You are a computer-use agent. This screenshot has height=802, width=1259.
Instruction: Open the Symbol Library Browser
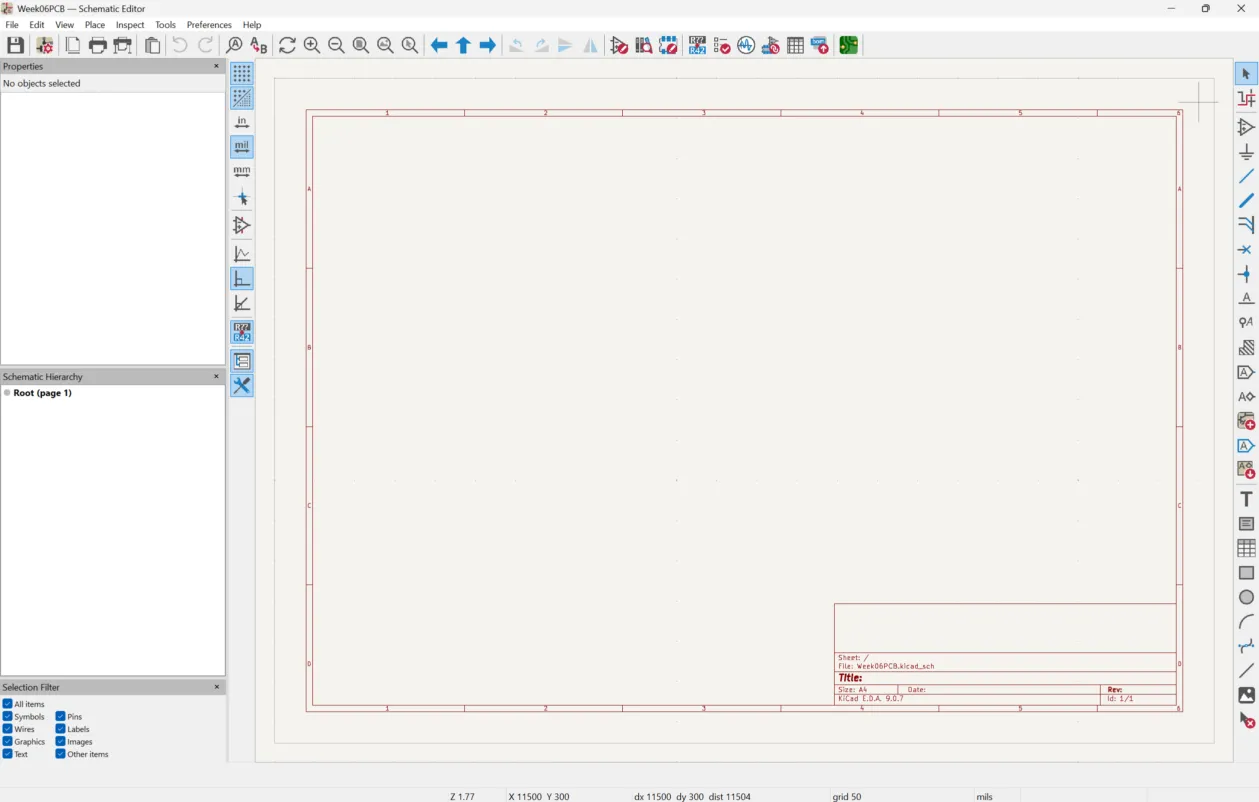tap(644, 45)
